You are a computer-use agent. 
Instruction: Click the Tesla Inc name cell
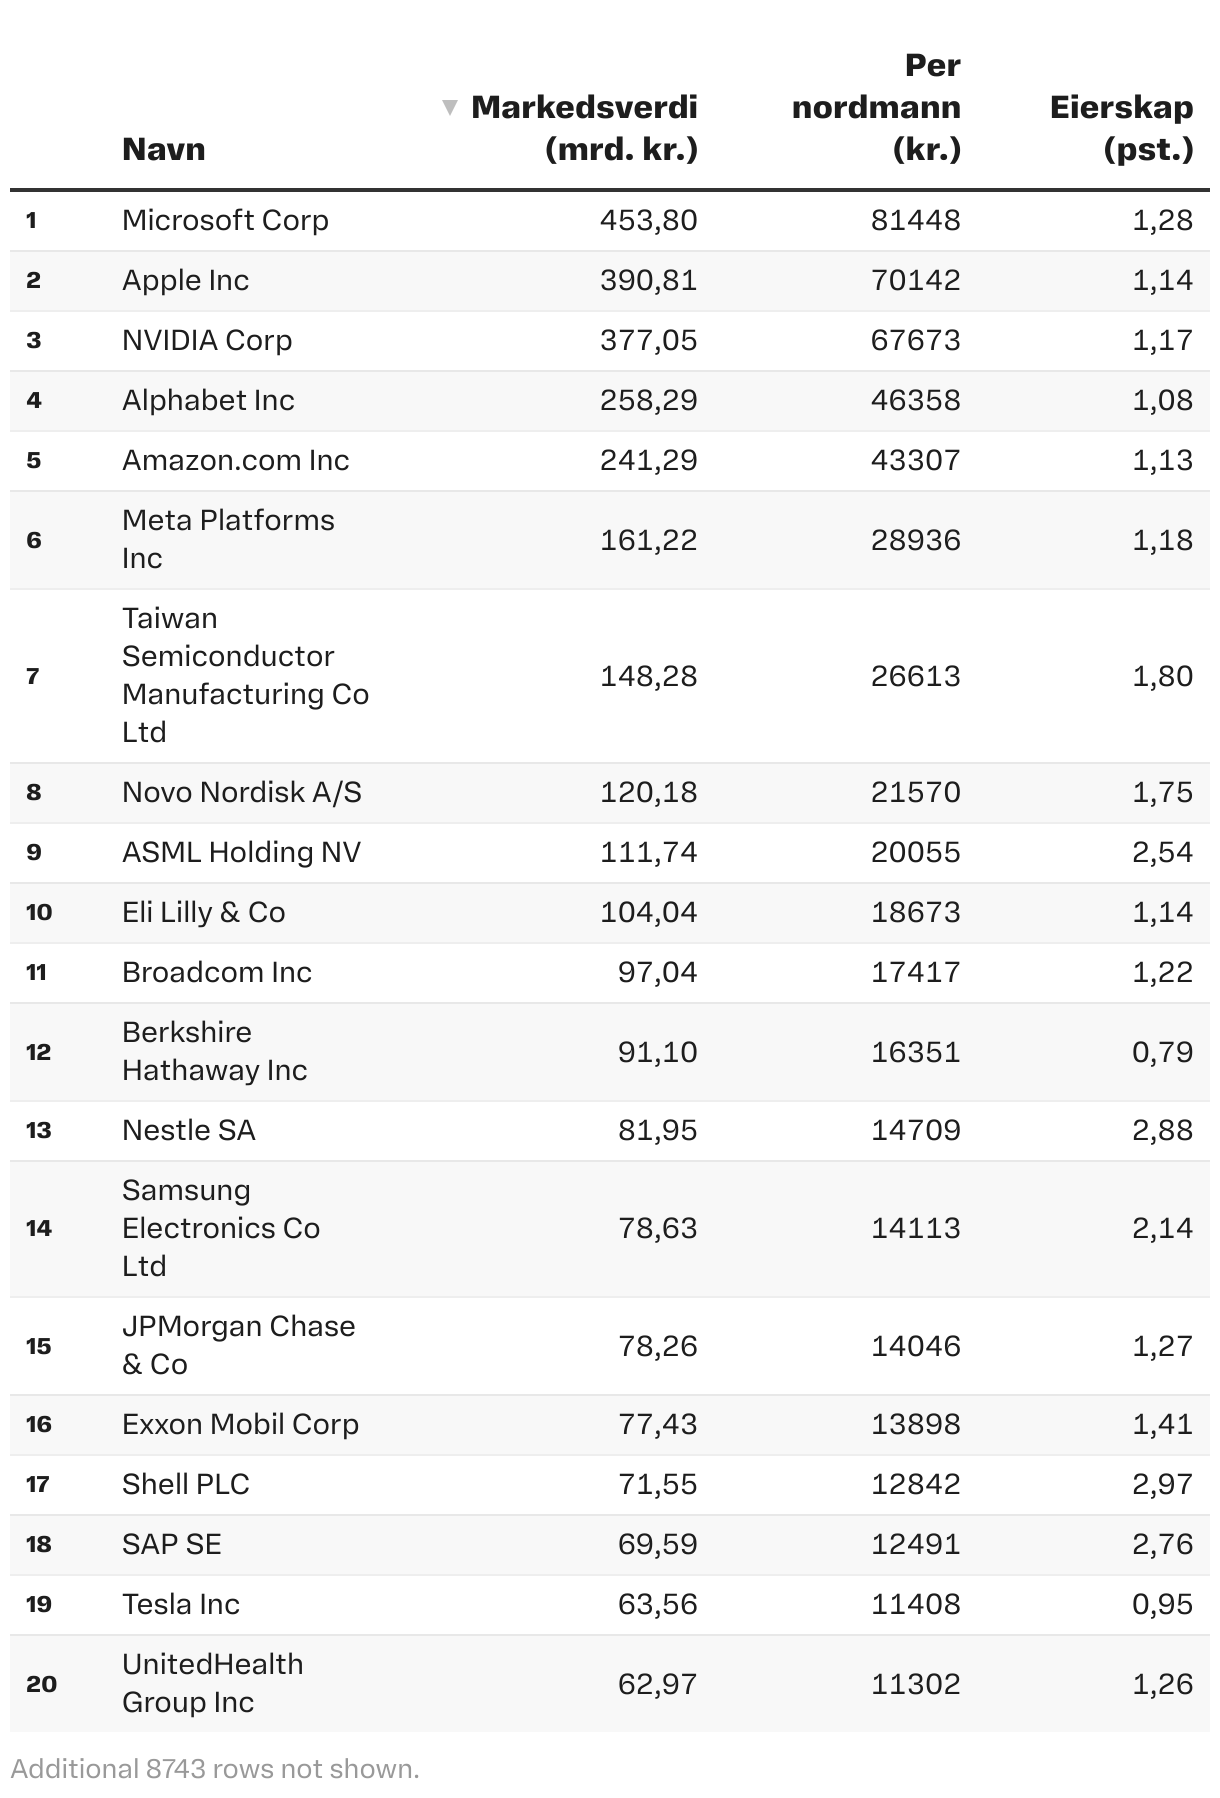click(x=181, y=1604)
